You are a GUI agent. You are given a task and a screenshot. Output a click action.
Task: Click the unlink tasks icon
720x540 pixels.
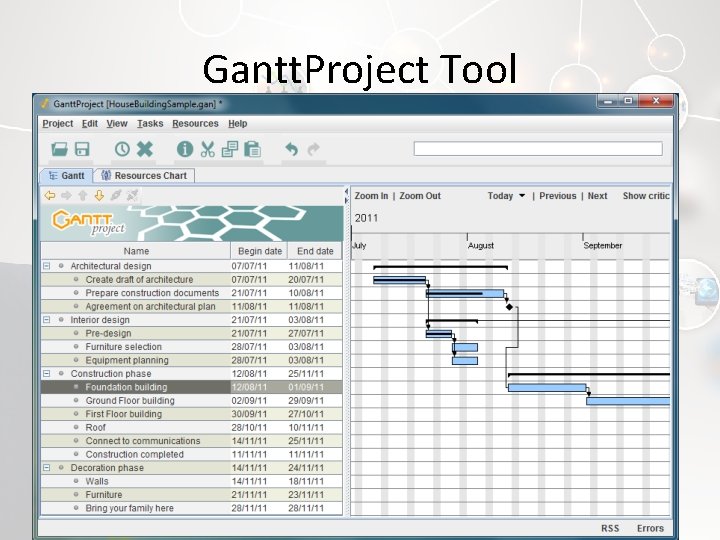coord(132,196)
